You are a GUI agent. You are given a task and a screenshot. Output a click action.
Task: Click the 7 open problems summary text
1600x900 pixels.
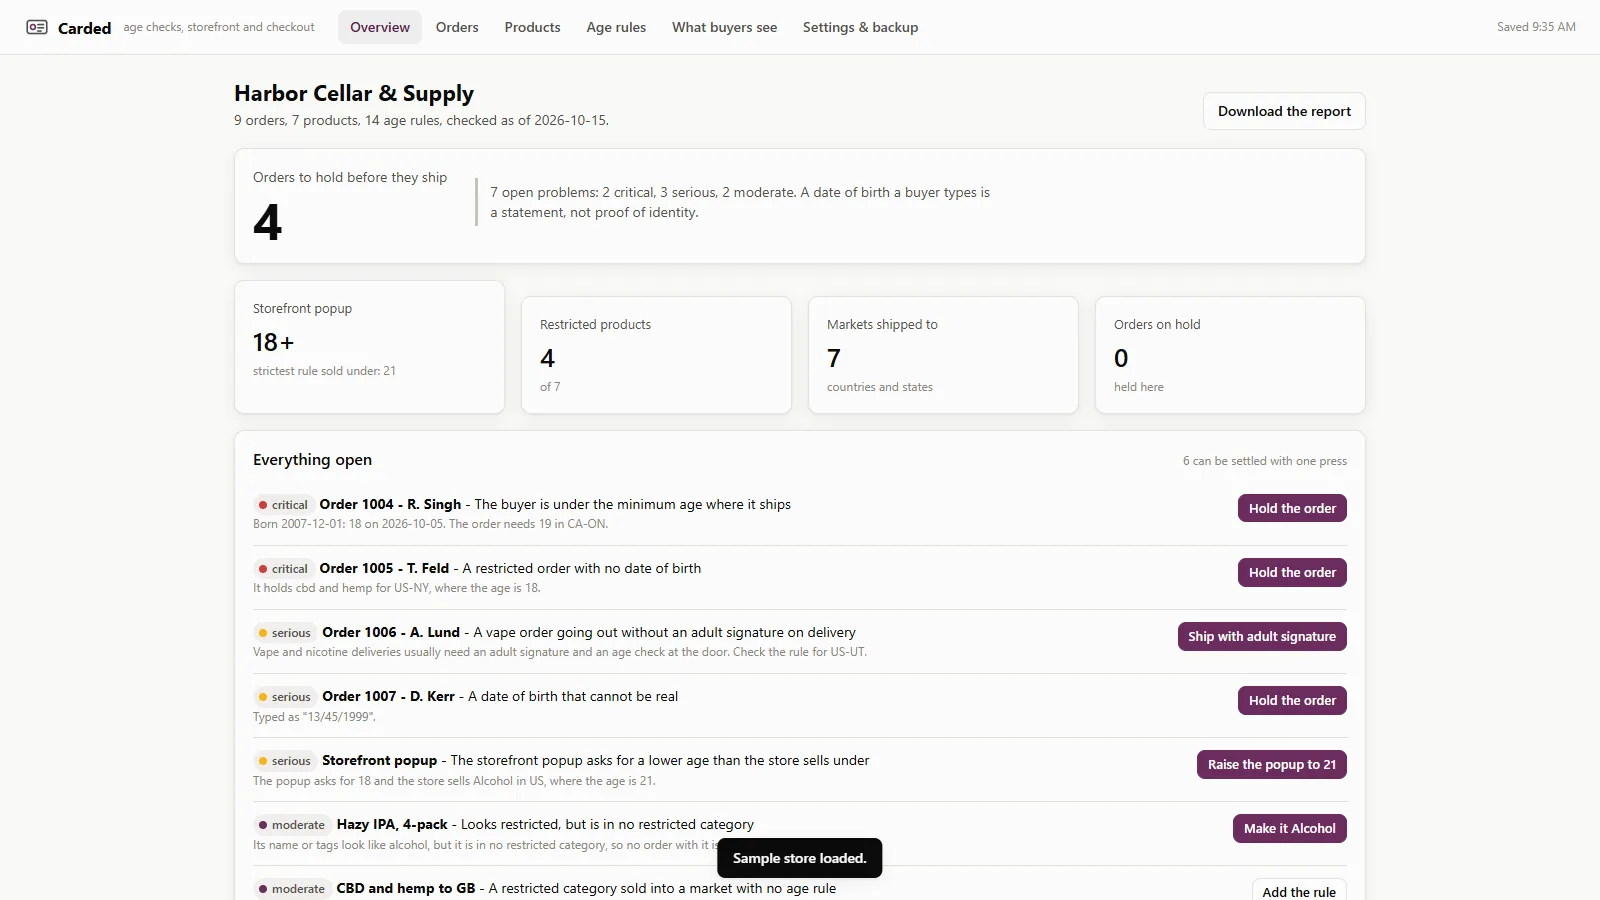(x=740, y=202)
